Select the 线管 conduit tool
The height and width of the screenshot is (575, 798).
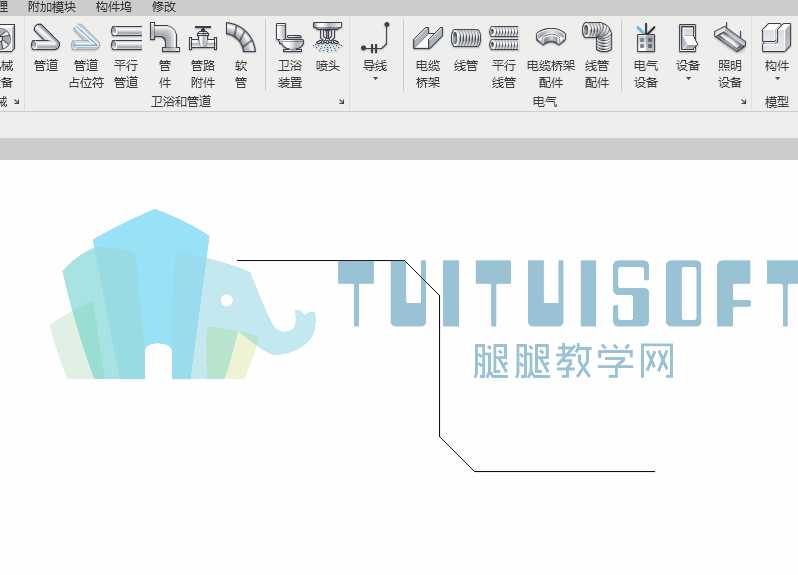466,49
